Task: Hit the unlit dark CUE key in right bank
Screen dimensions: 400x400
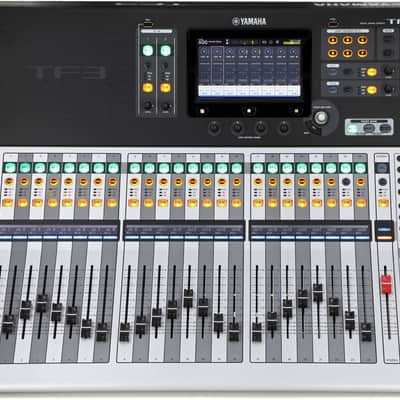Action: 346,182
